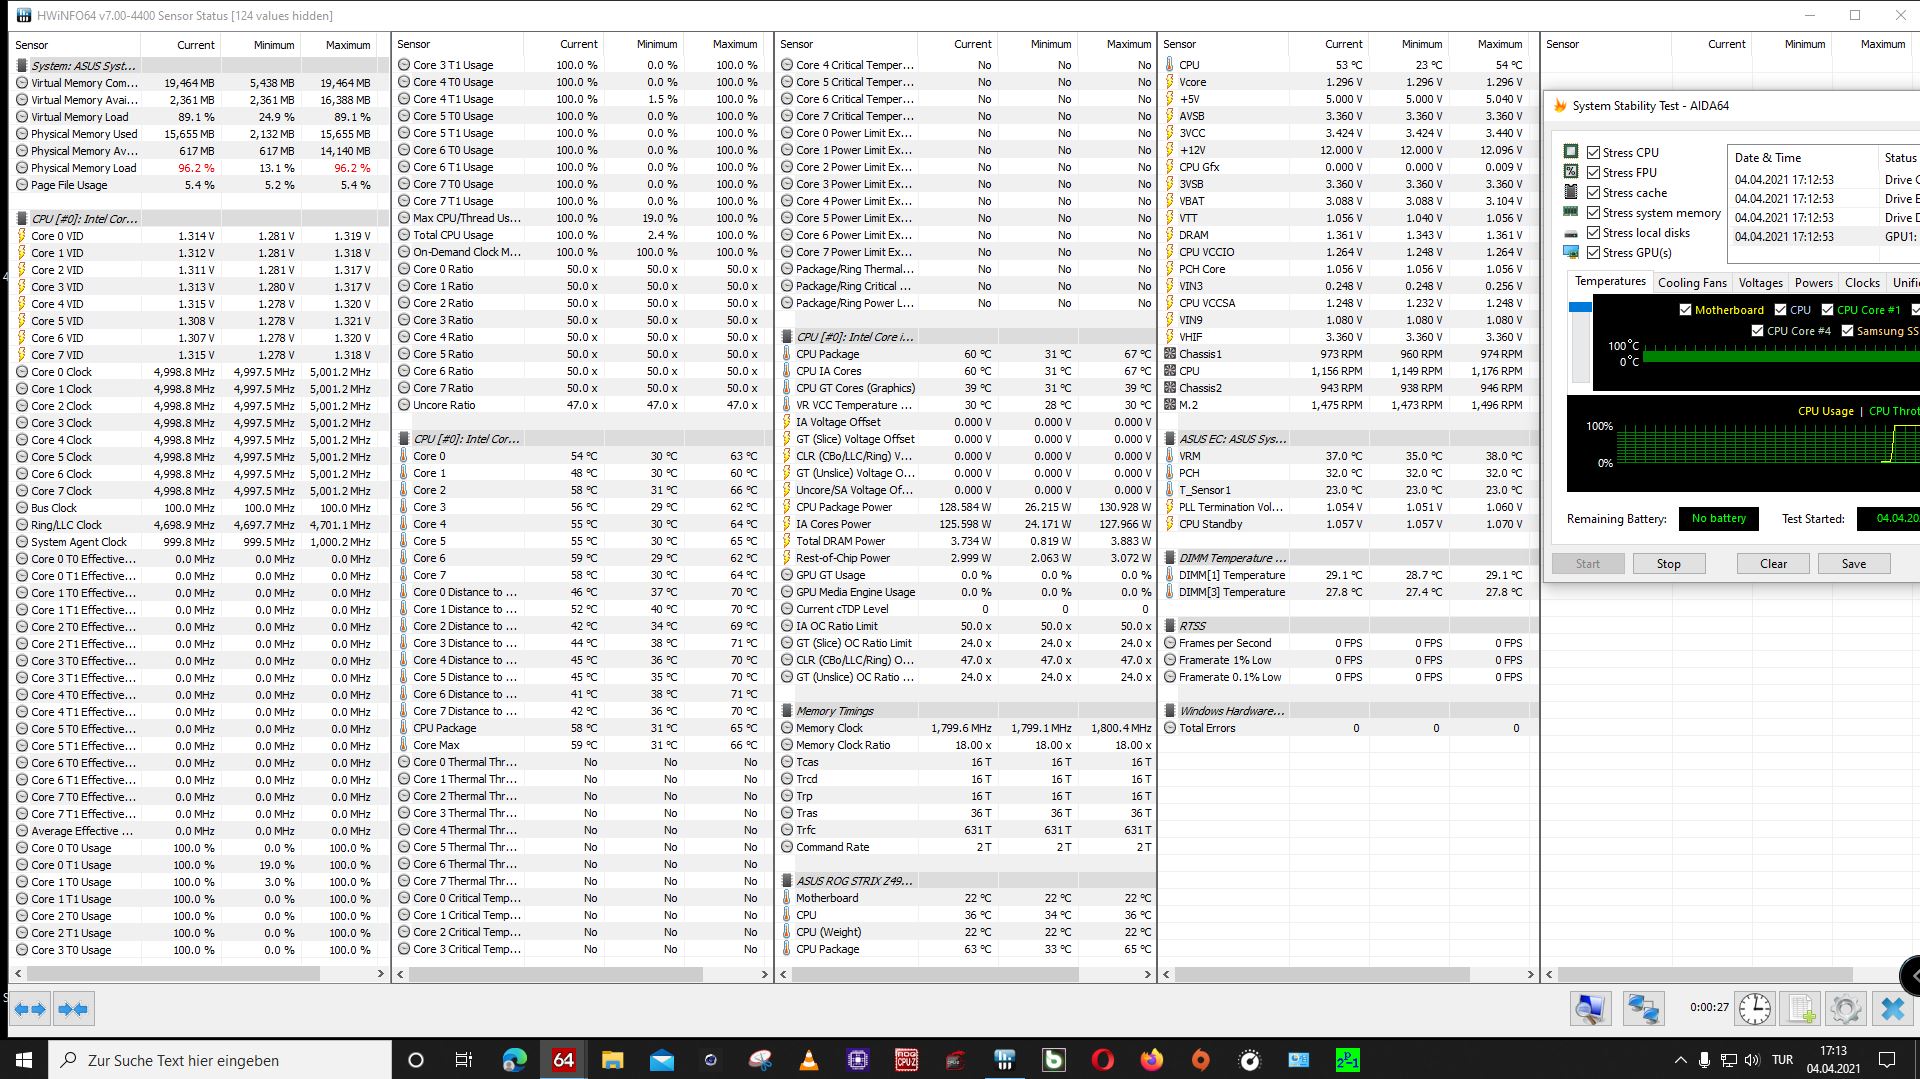Image resolution: width=1920 pixels, height=1079 pixels.
Task: Select the CPU Package Power sensor row
Action: 965,507
